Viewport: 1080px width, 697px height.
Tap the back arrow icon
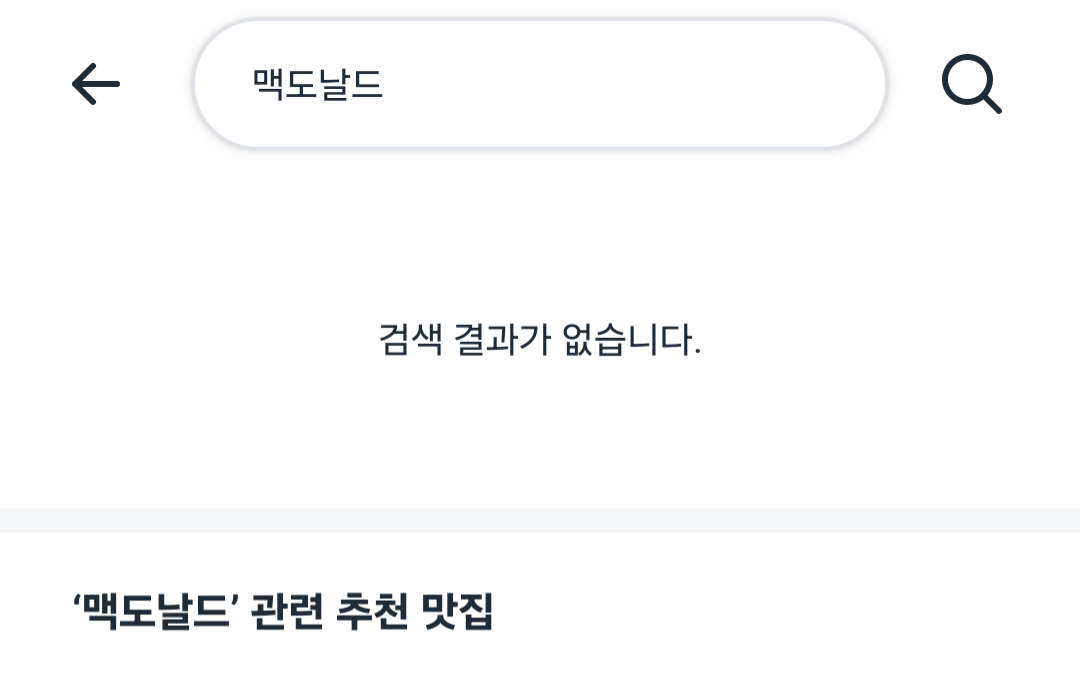pyautogui.click(x=96, y=84)
